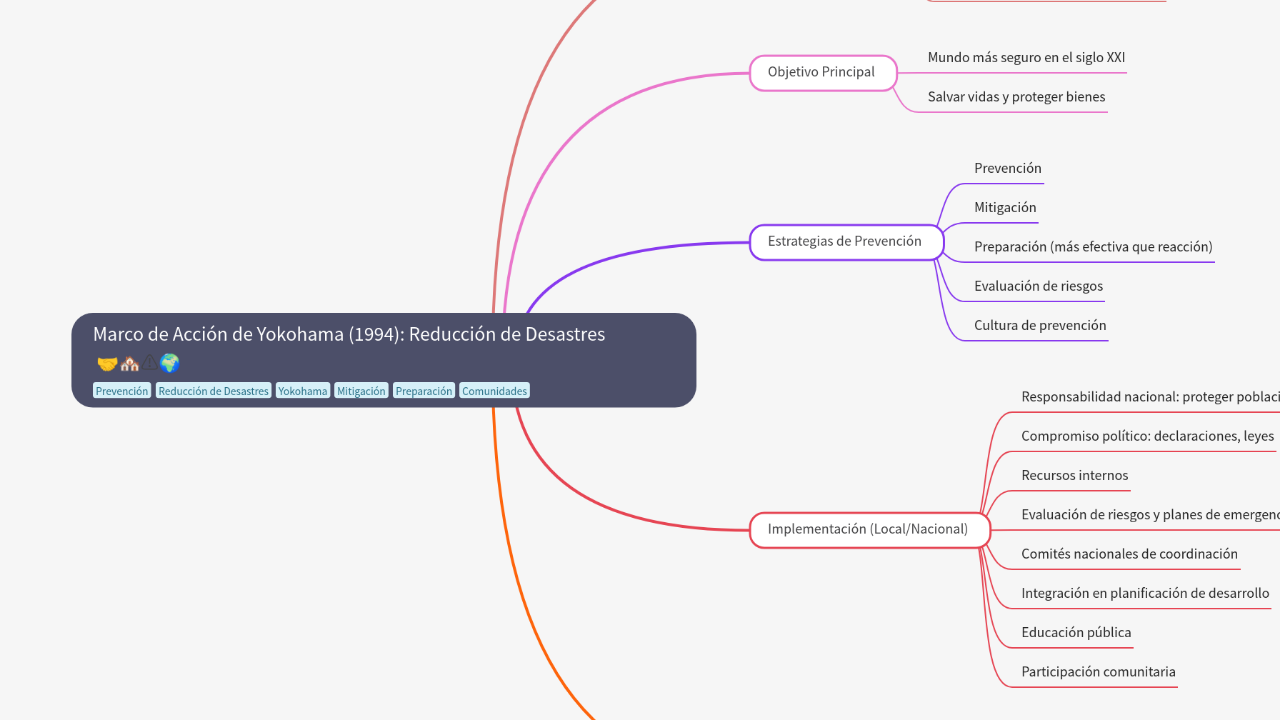This screenshot has height=720, width=1280.
Task: Select 'Compromiso político: declaraciones, leyes'
Action: (x=1148, y=436)
